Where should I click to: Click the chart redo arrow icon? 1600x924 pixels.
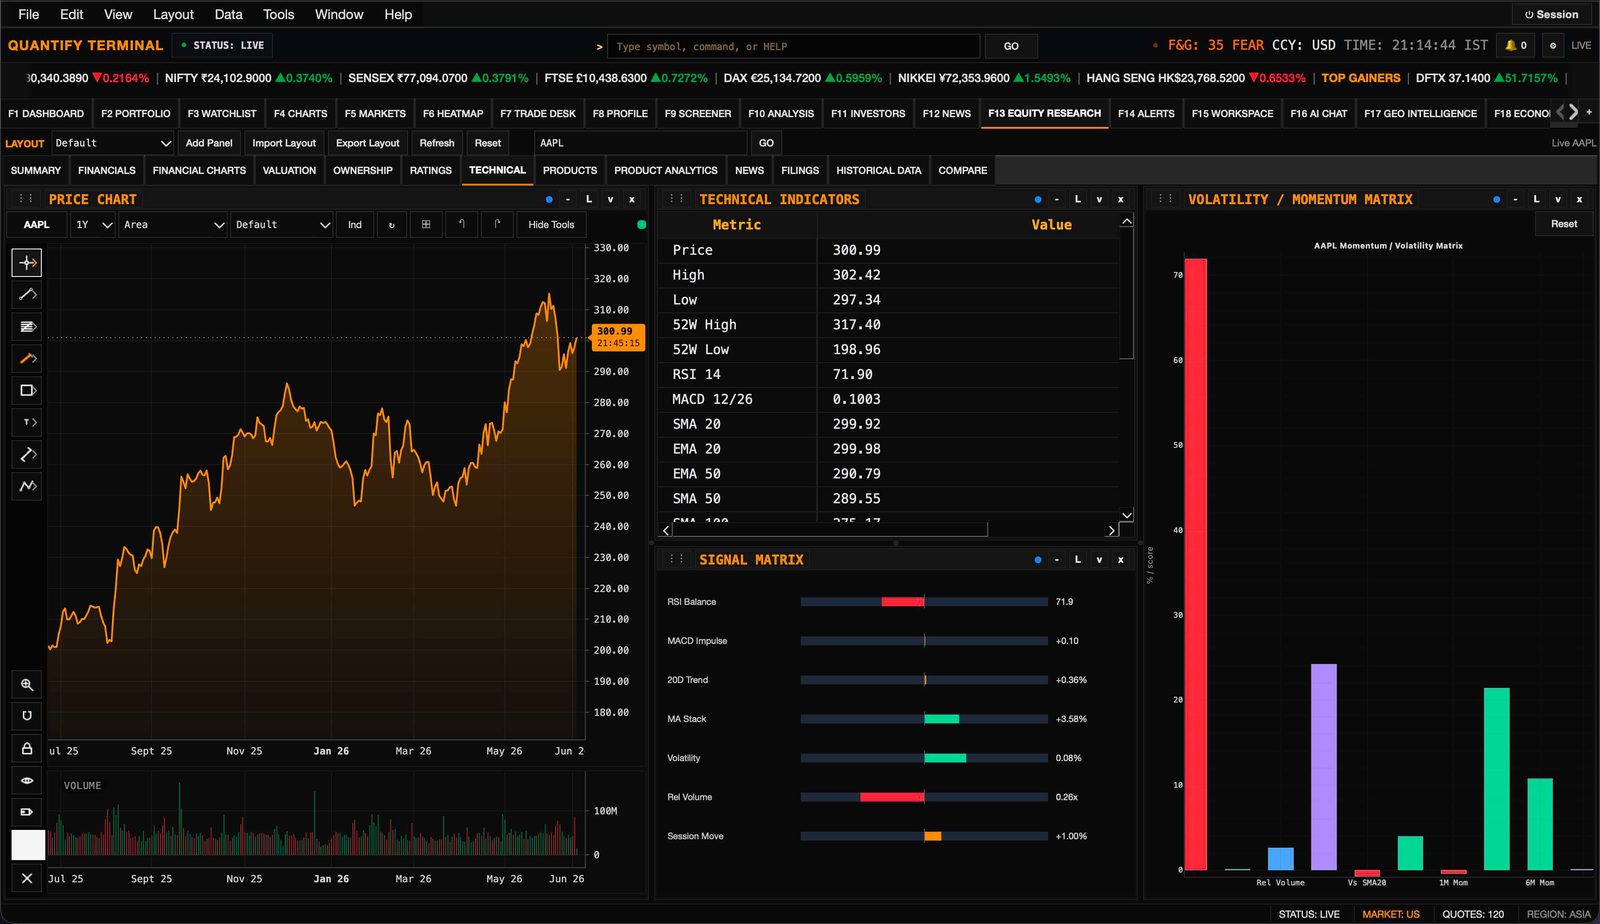point(497,225)
